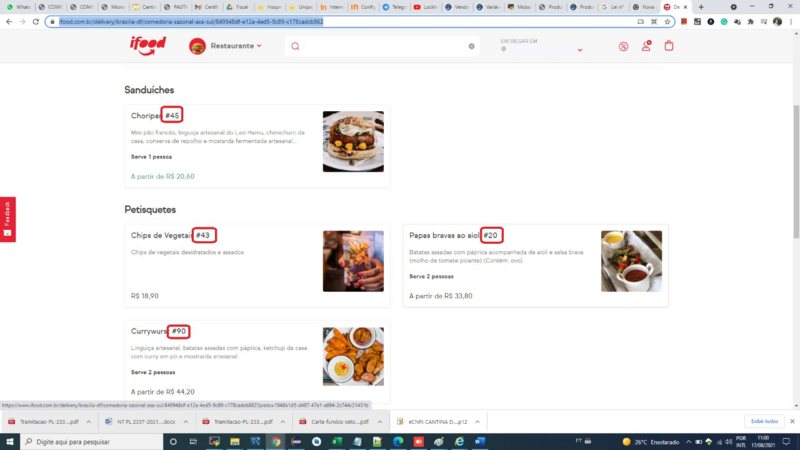The image size is (800, 450).
Task: Expand options for NT PL 2337 download
Action: click(x=186, y=422)
